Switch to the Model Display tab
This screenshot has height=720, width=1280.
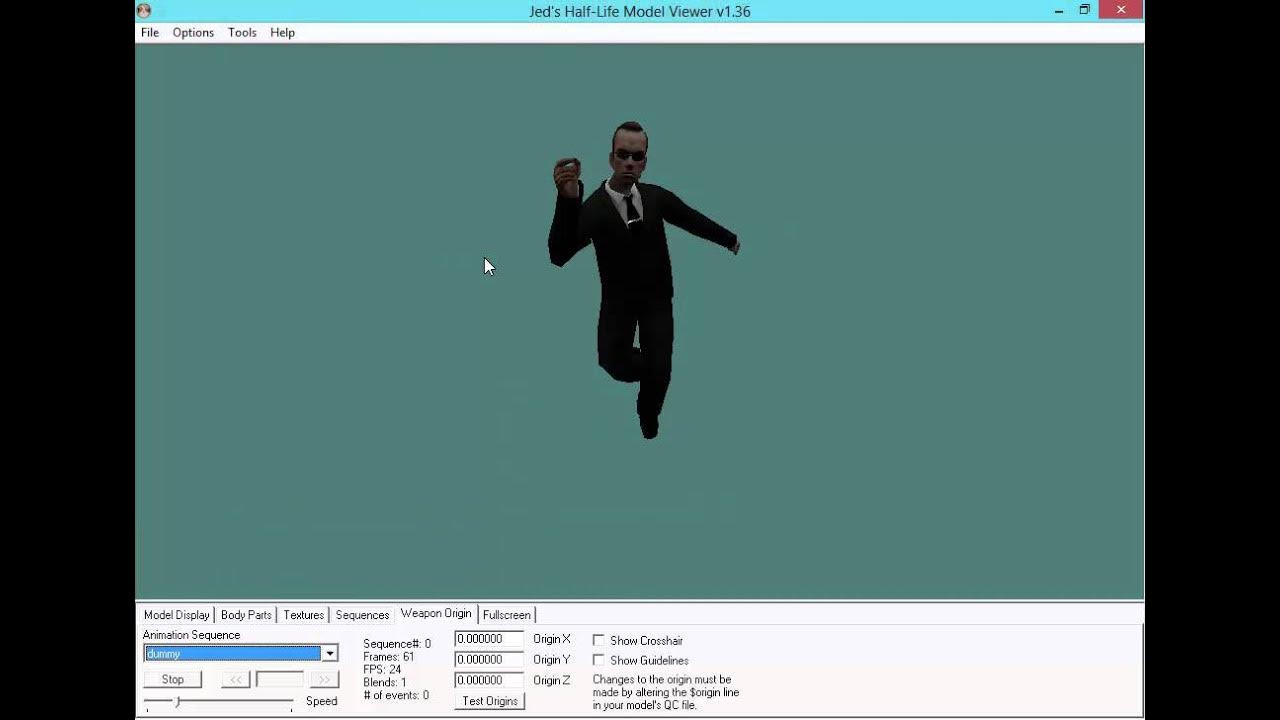tap(176, 615)
